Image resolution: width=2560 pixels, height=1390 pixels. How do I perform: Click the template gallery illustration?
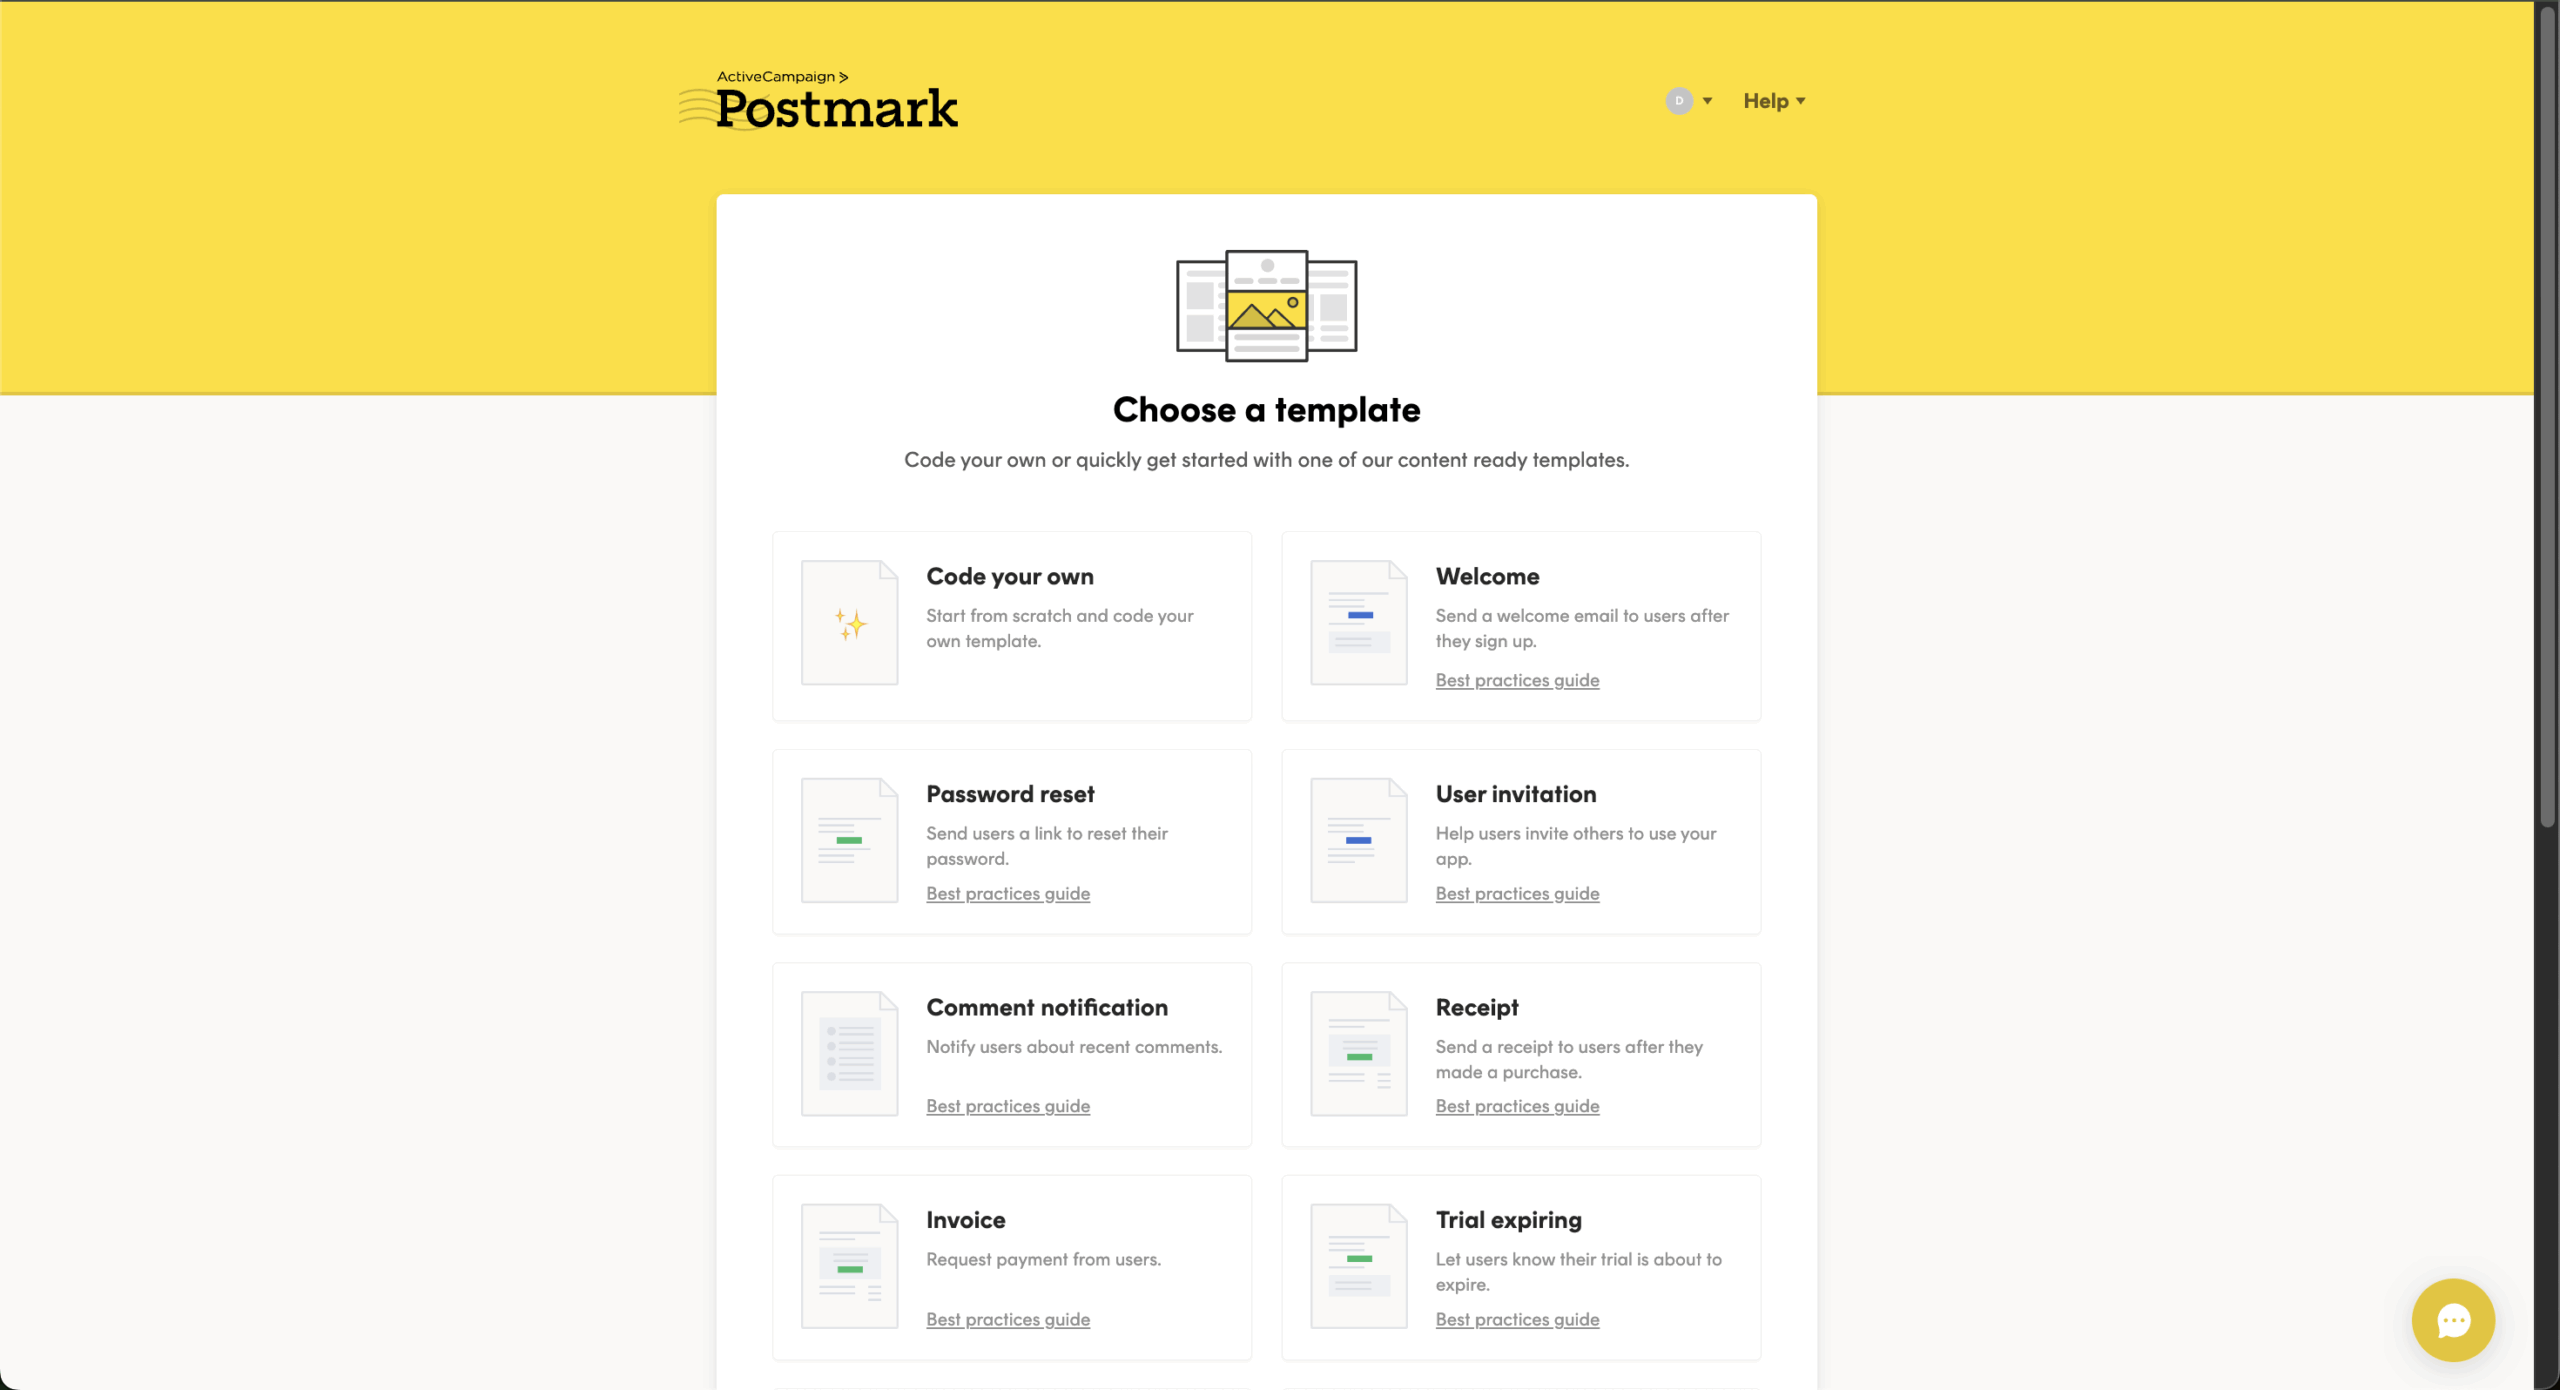[1266, 305]
